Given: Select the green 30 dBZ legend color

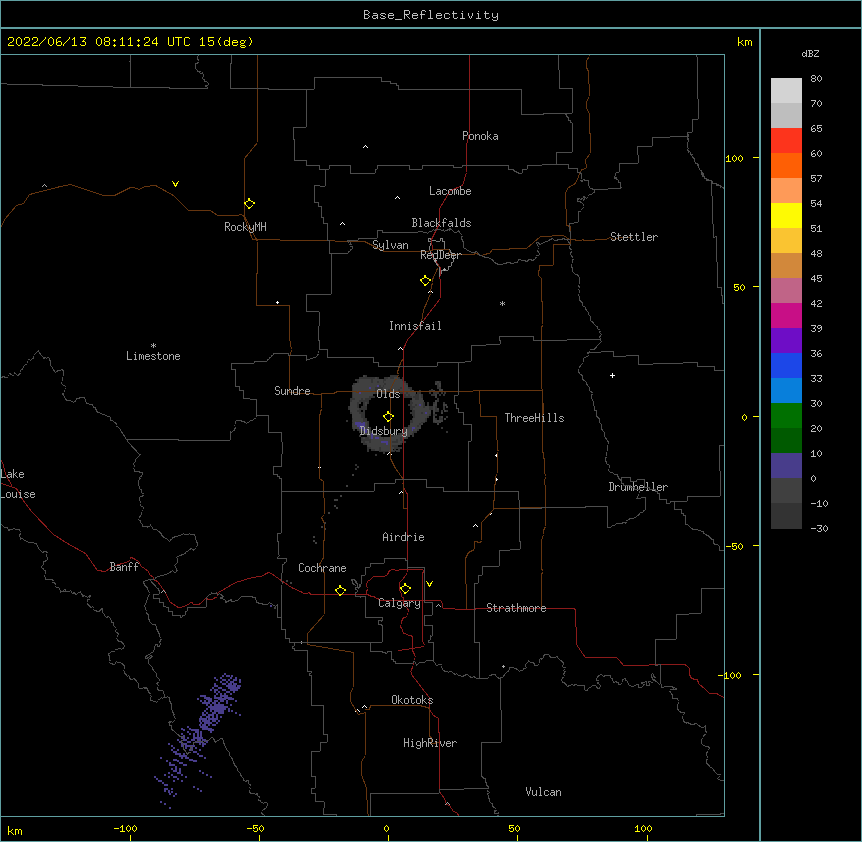Looking at the screenshot, I should pos(786,416).
